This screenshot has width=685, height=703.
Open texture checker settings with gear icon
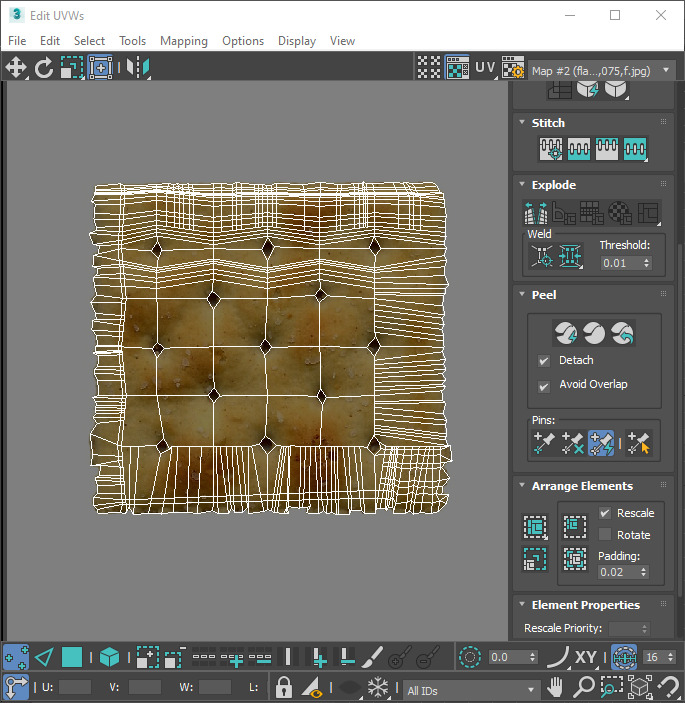512,67
